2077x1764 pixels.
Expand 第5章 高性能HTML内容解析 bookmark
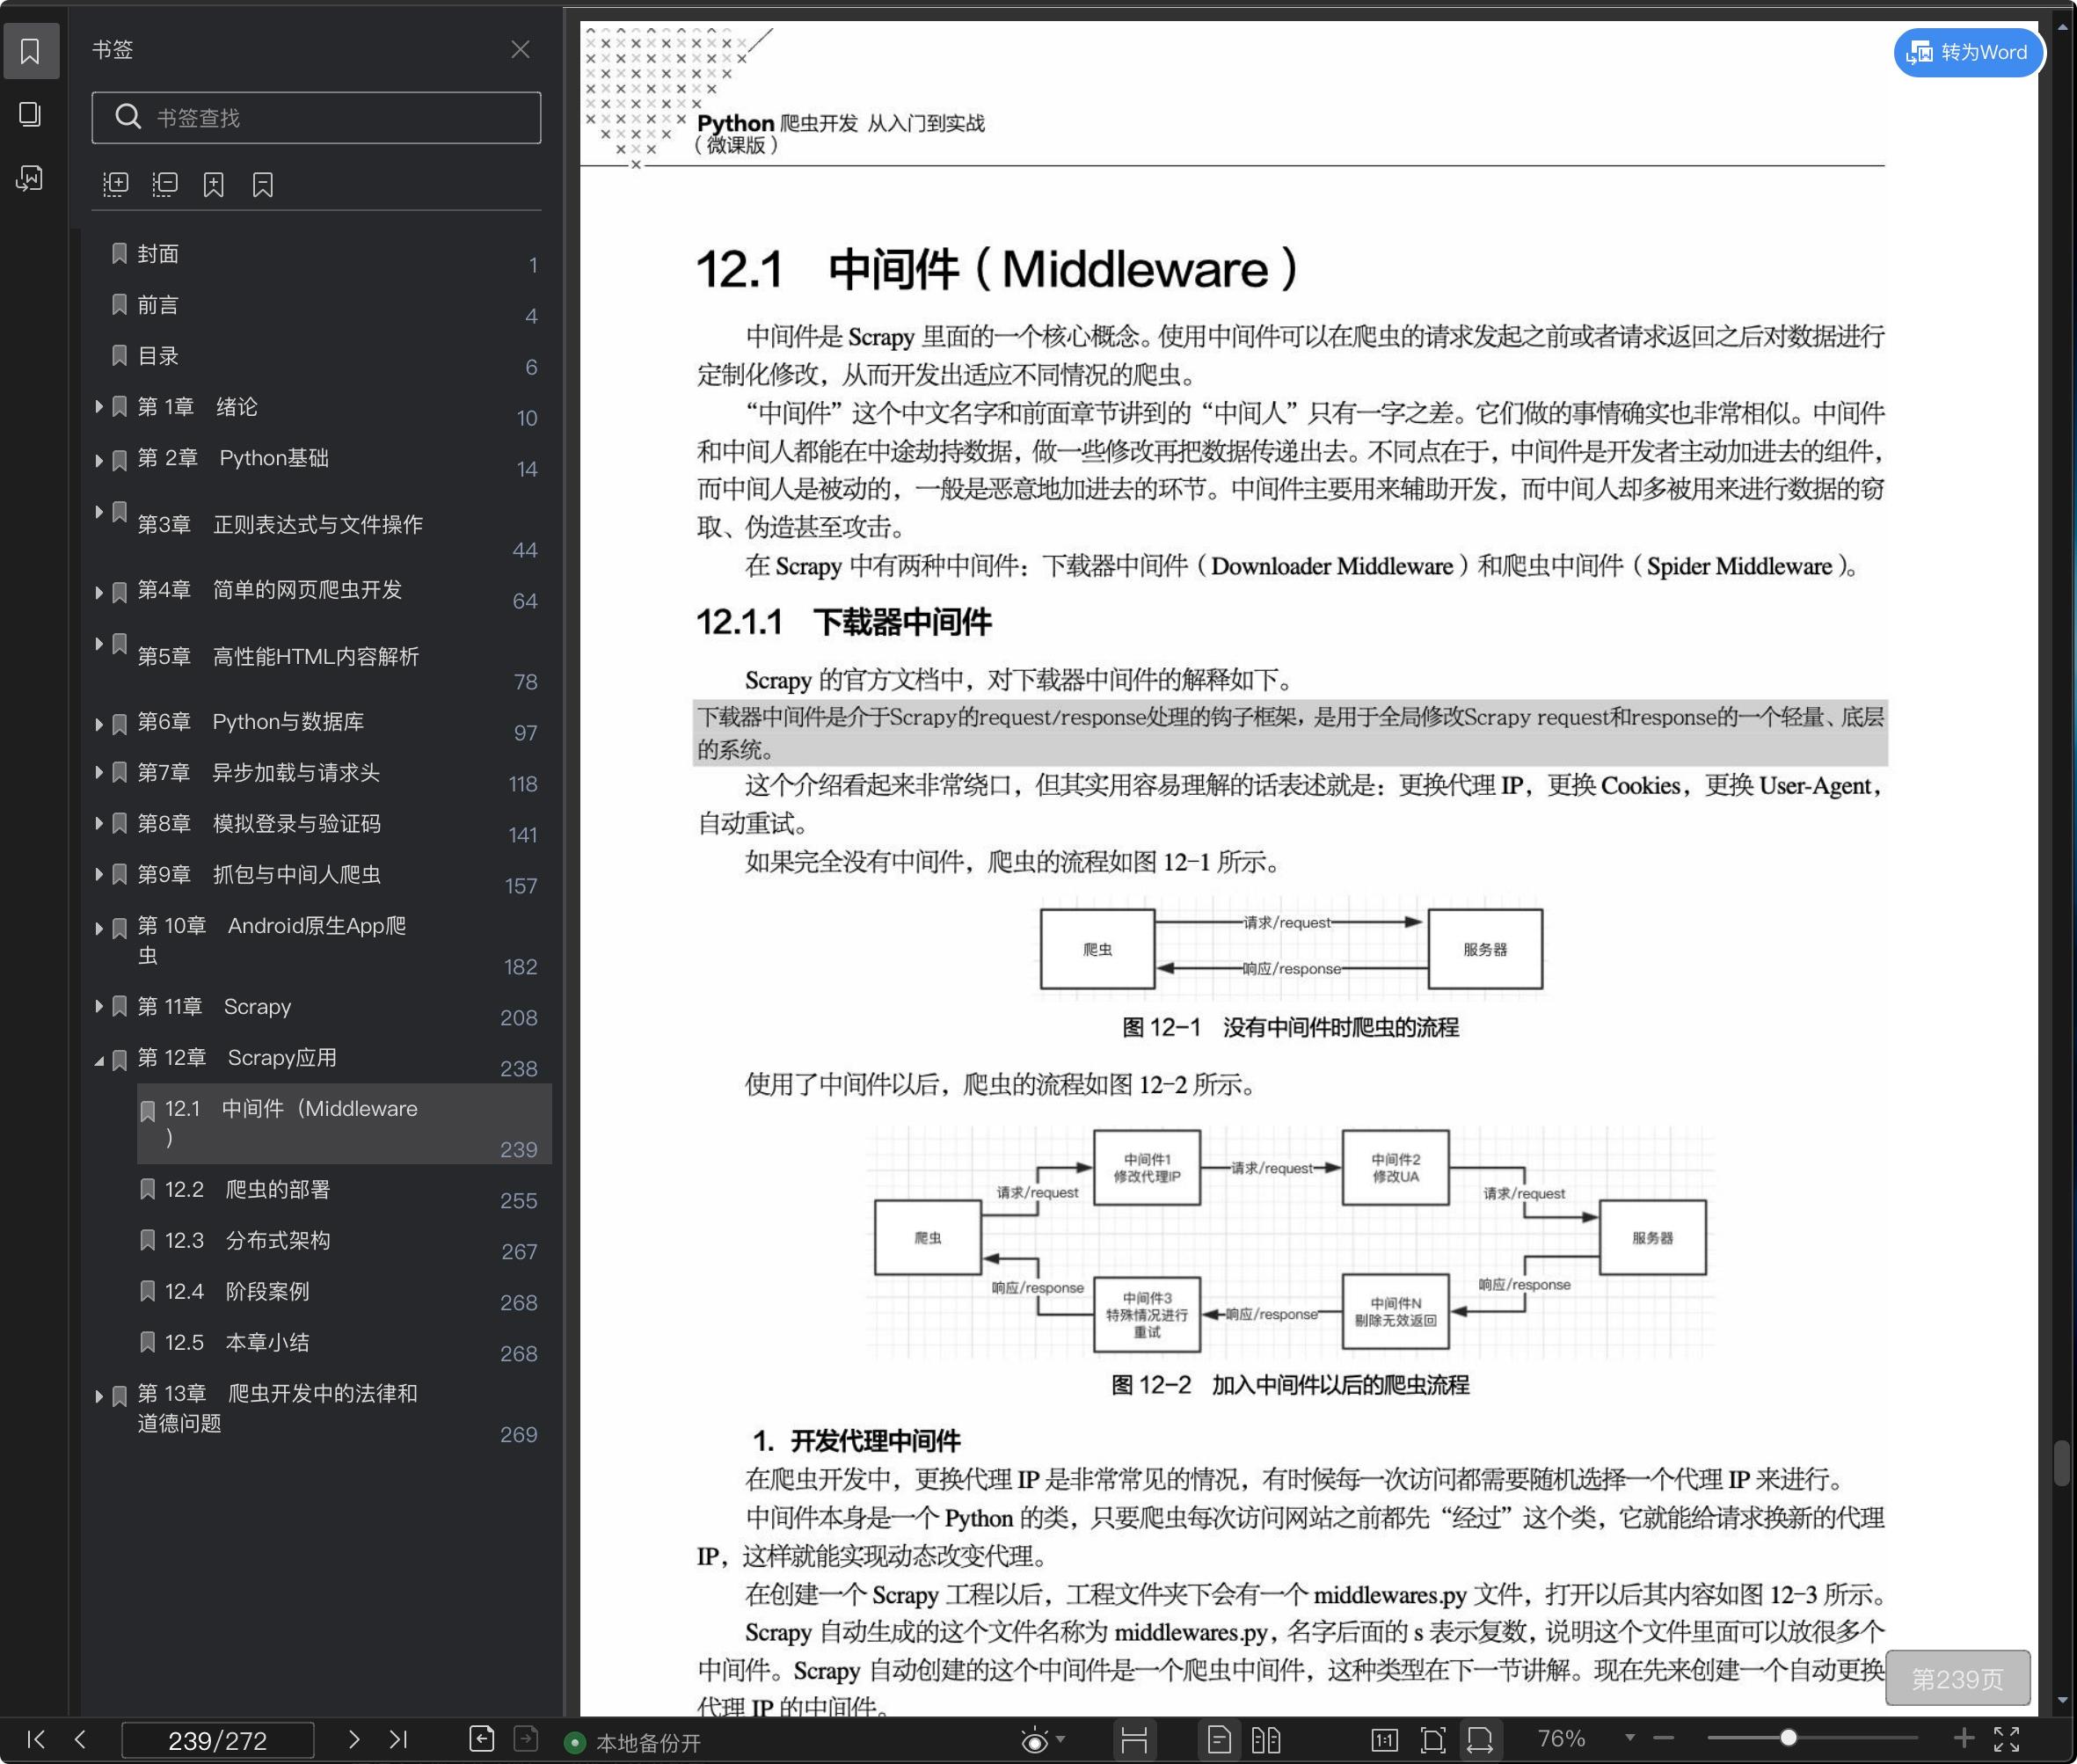pos(99,644)
